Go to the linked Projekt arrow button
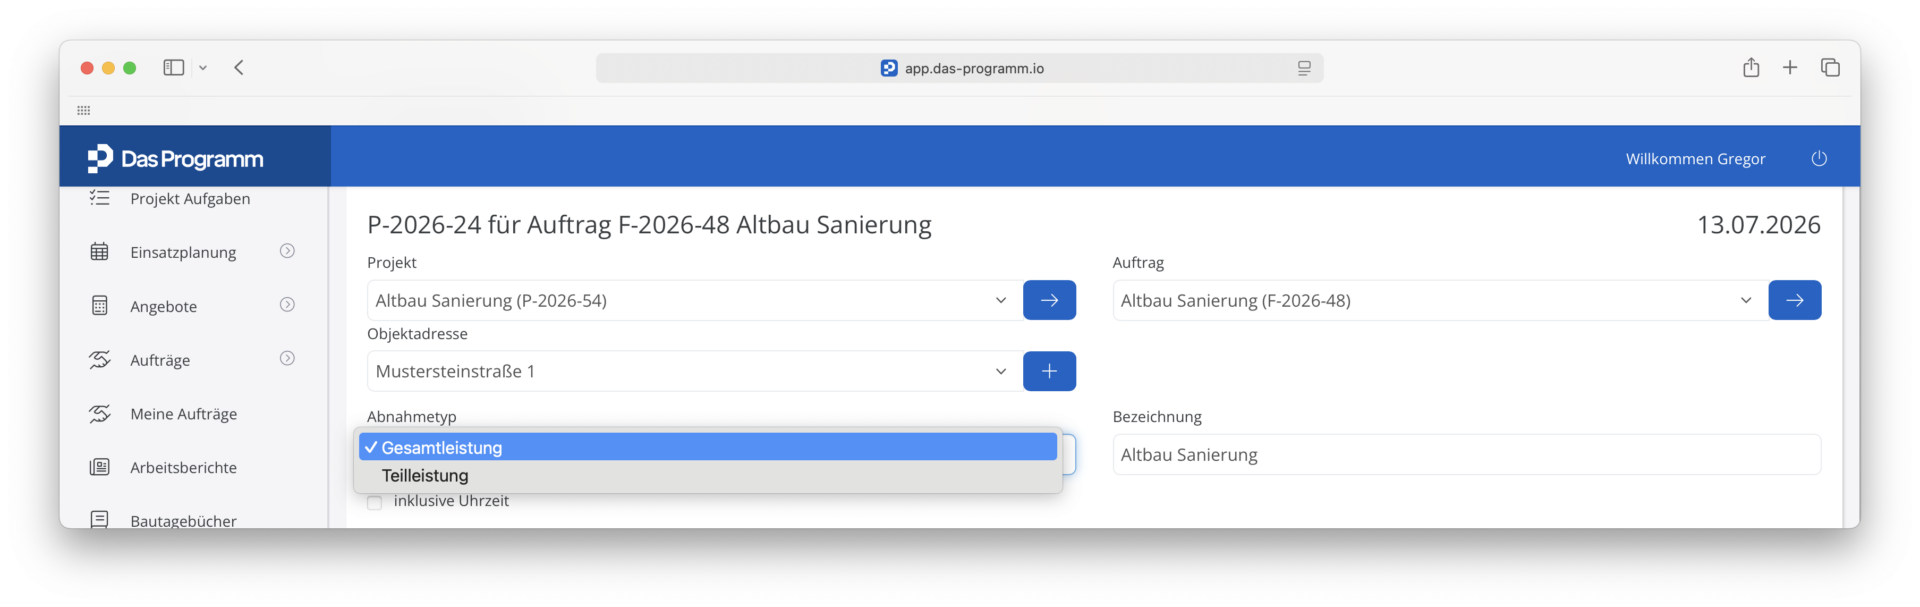1920x607 pixels. click(x=1049, y=300)
